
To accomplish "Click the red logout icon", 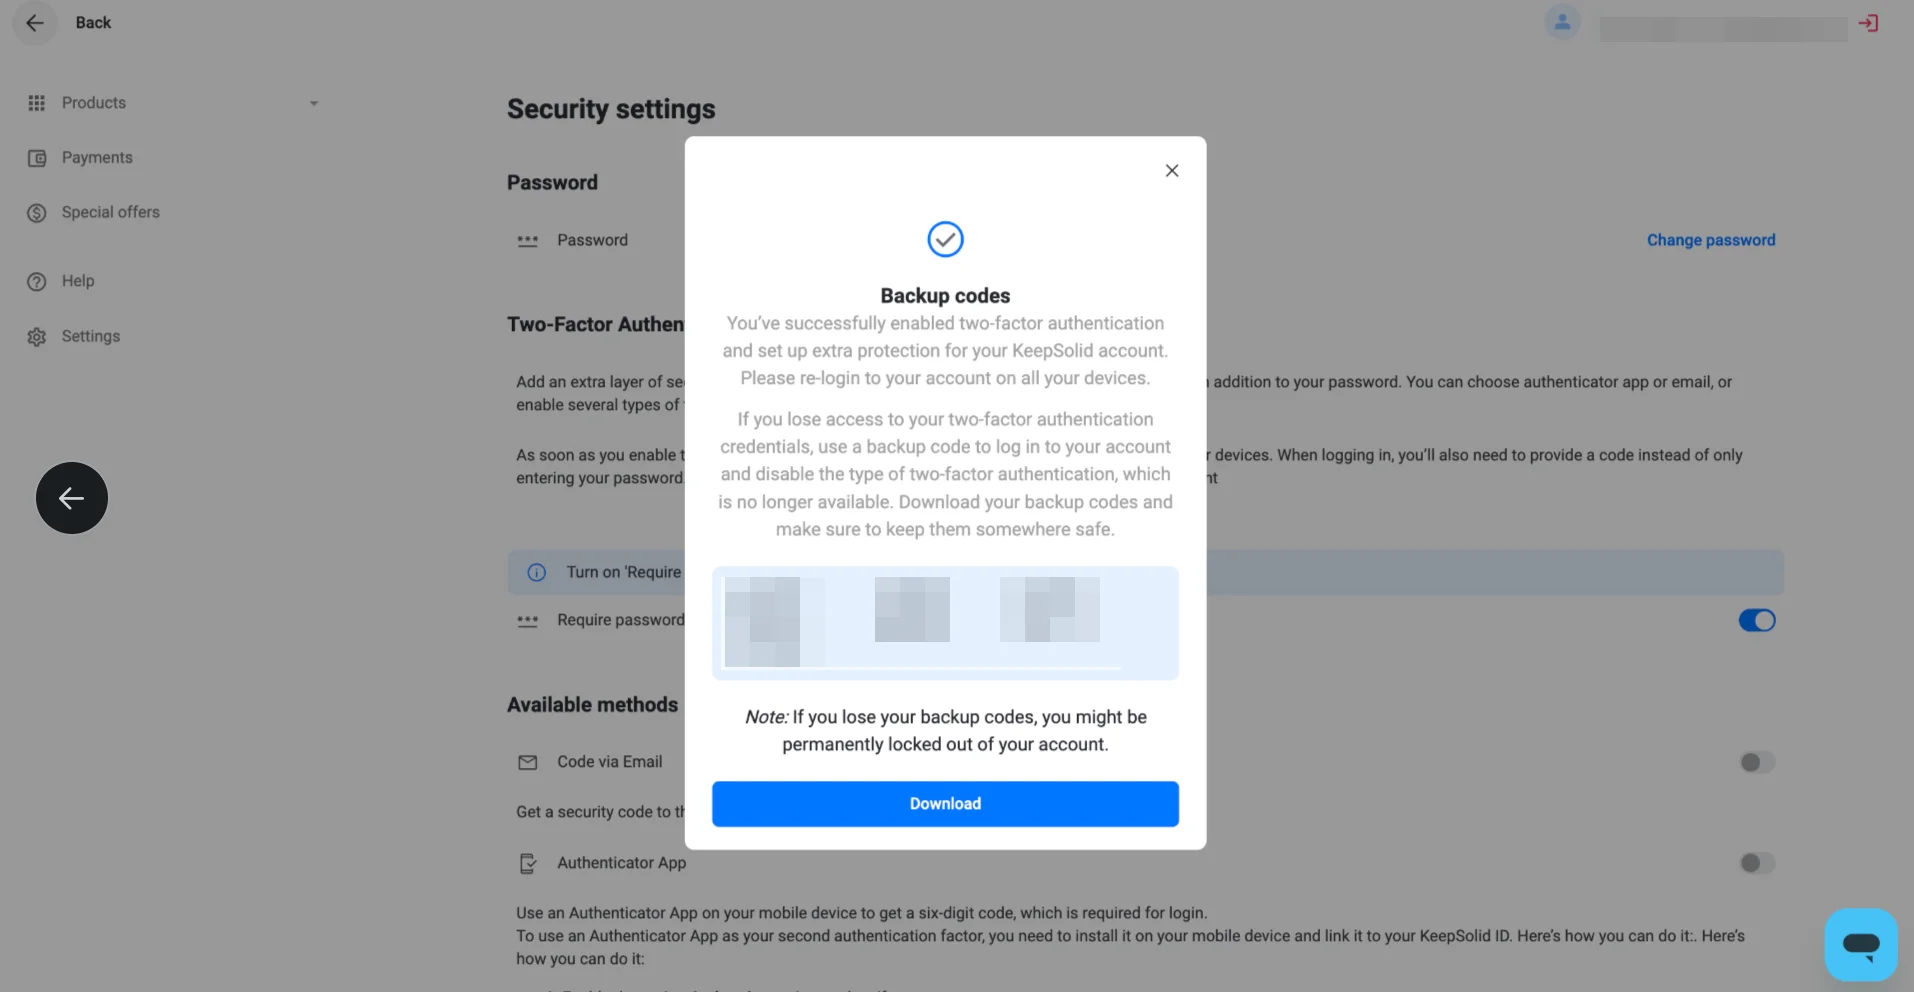I will click(x=1868, y=23).
